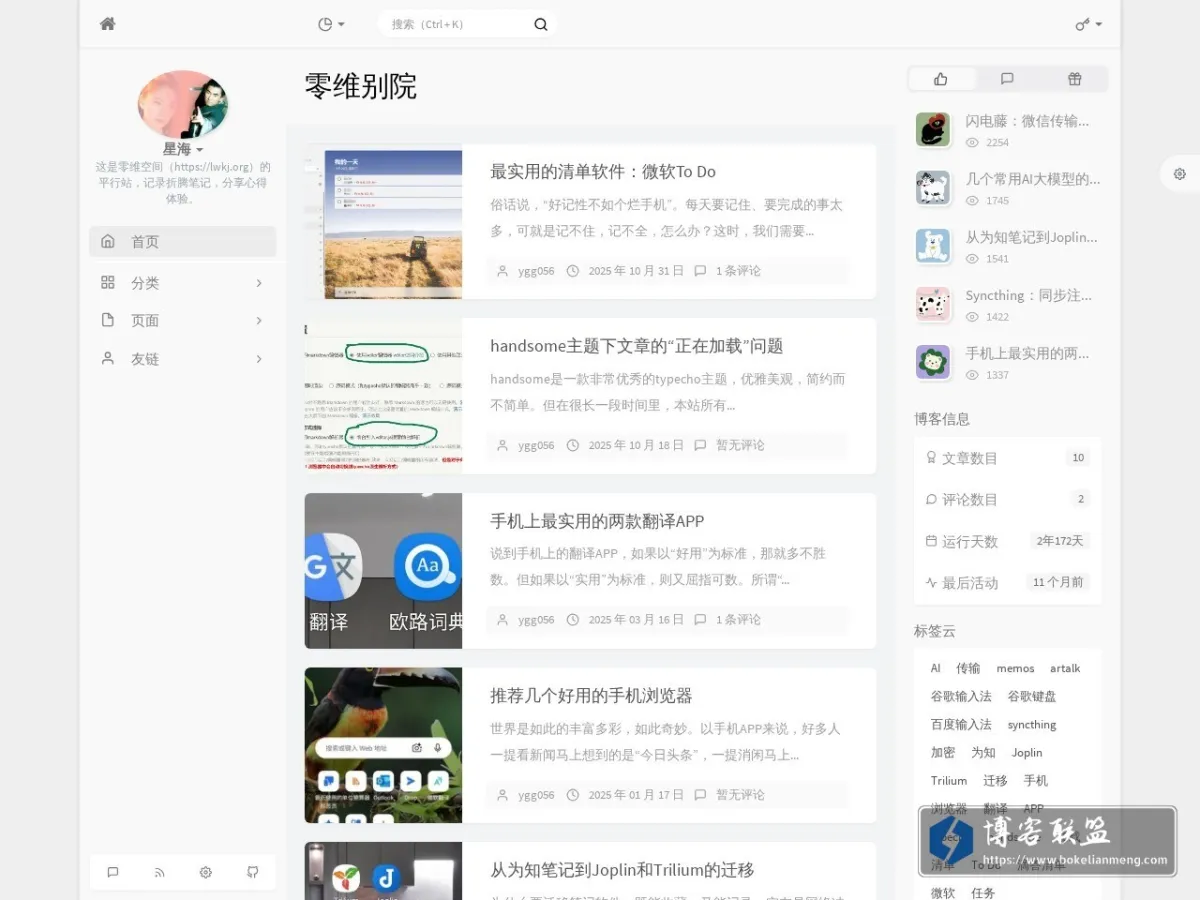
Task: Open article 手机上最实用的两款翻译APP
Action: tap(597, 521)
